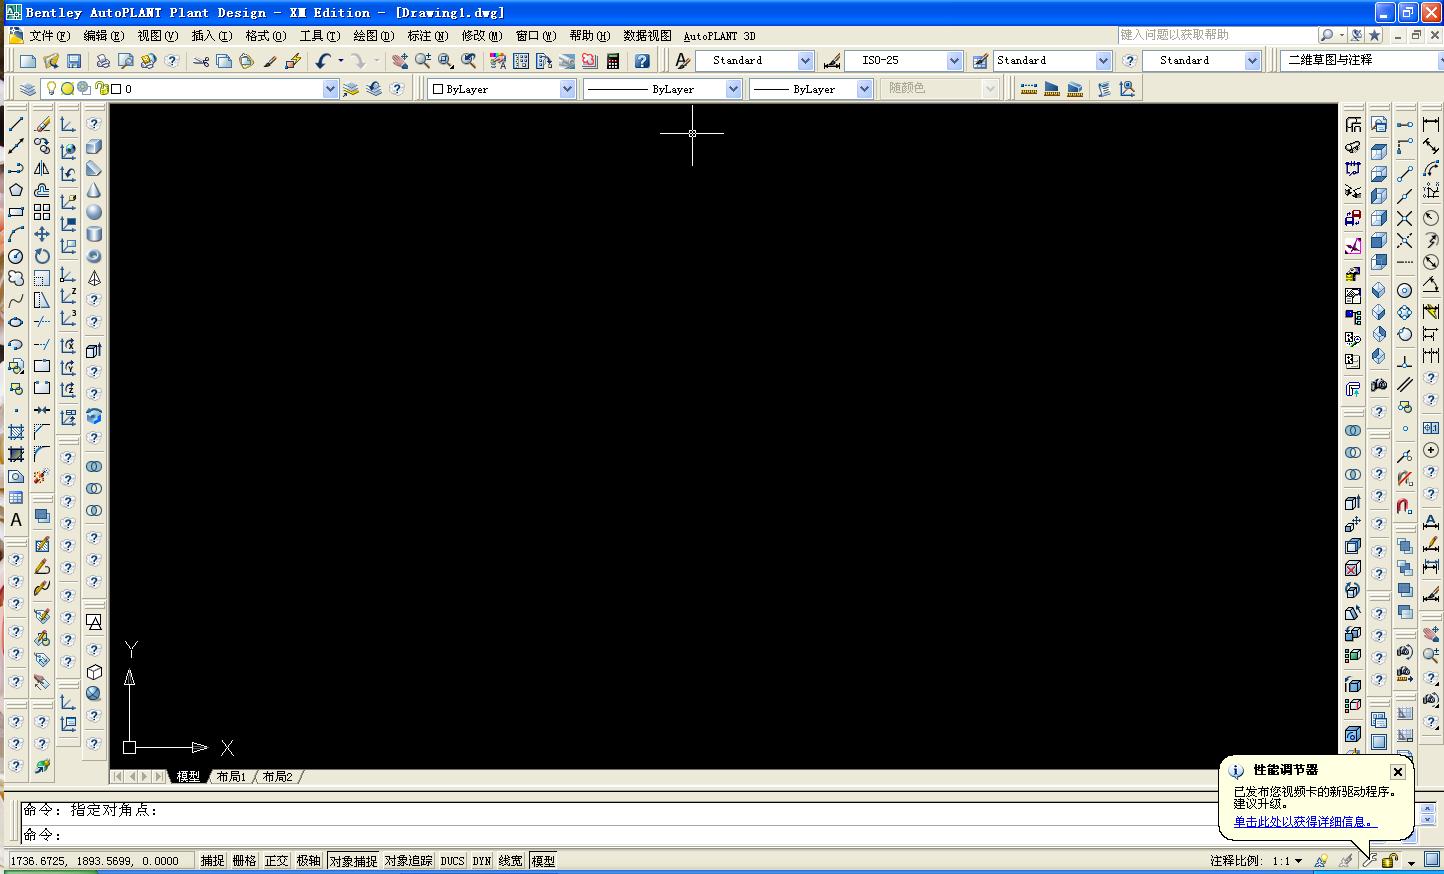Toggle DYN dynamic input in status bar

482,861
